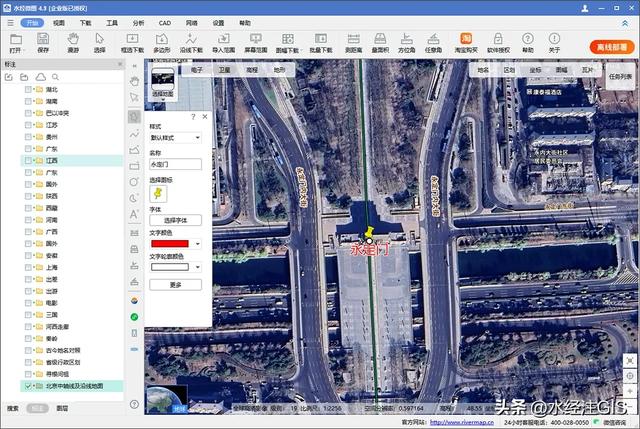Check the 江西 folder checkbox
Screen dimensions: 640x429
tap(28, 160)
